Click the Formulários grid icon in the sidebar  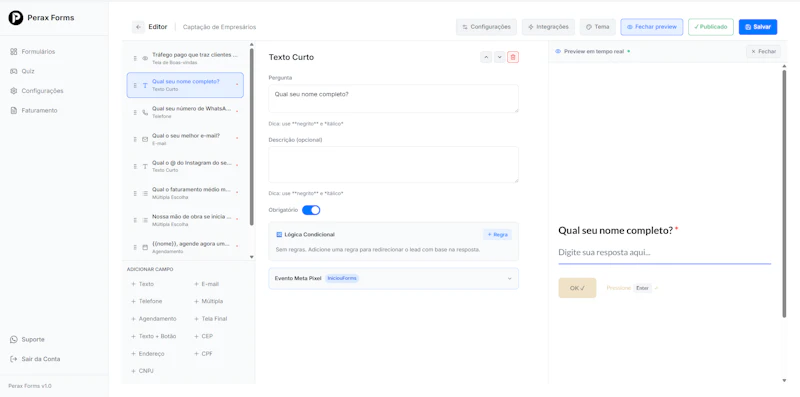click(14, 52)
